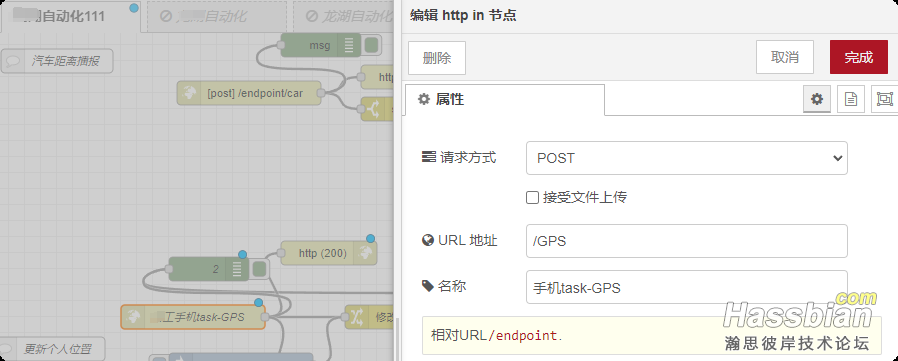The image size is (898, 361).
Task: Click globe icon on 手机task-GPS node
Action: 133,317
